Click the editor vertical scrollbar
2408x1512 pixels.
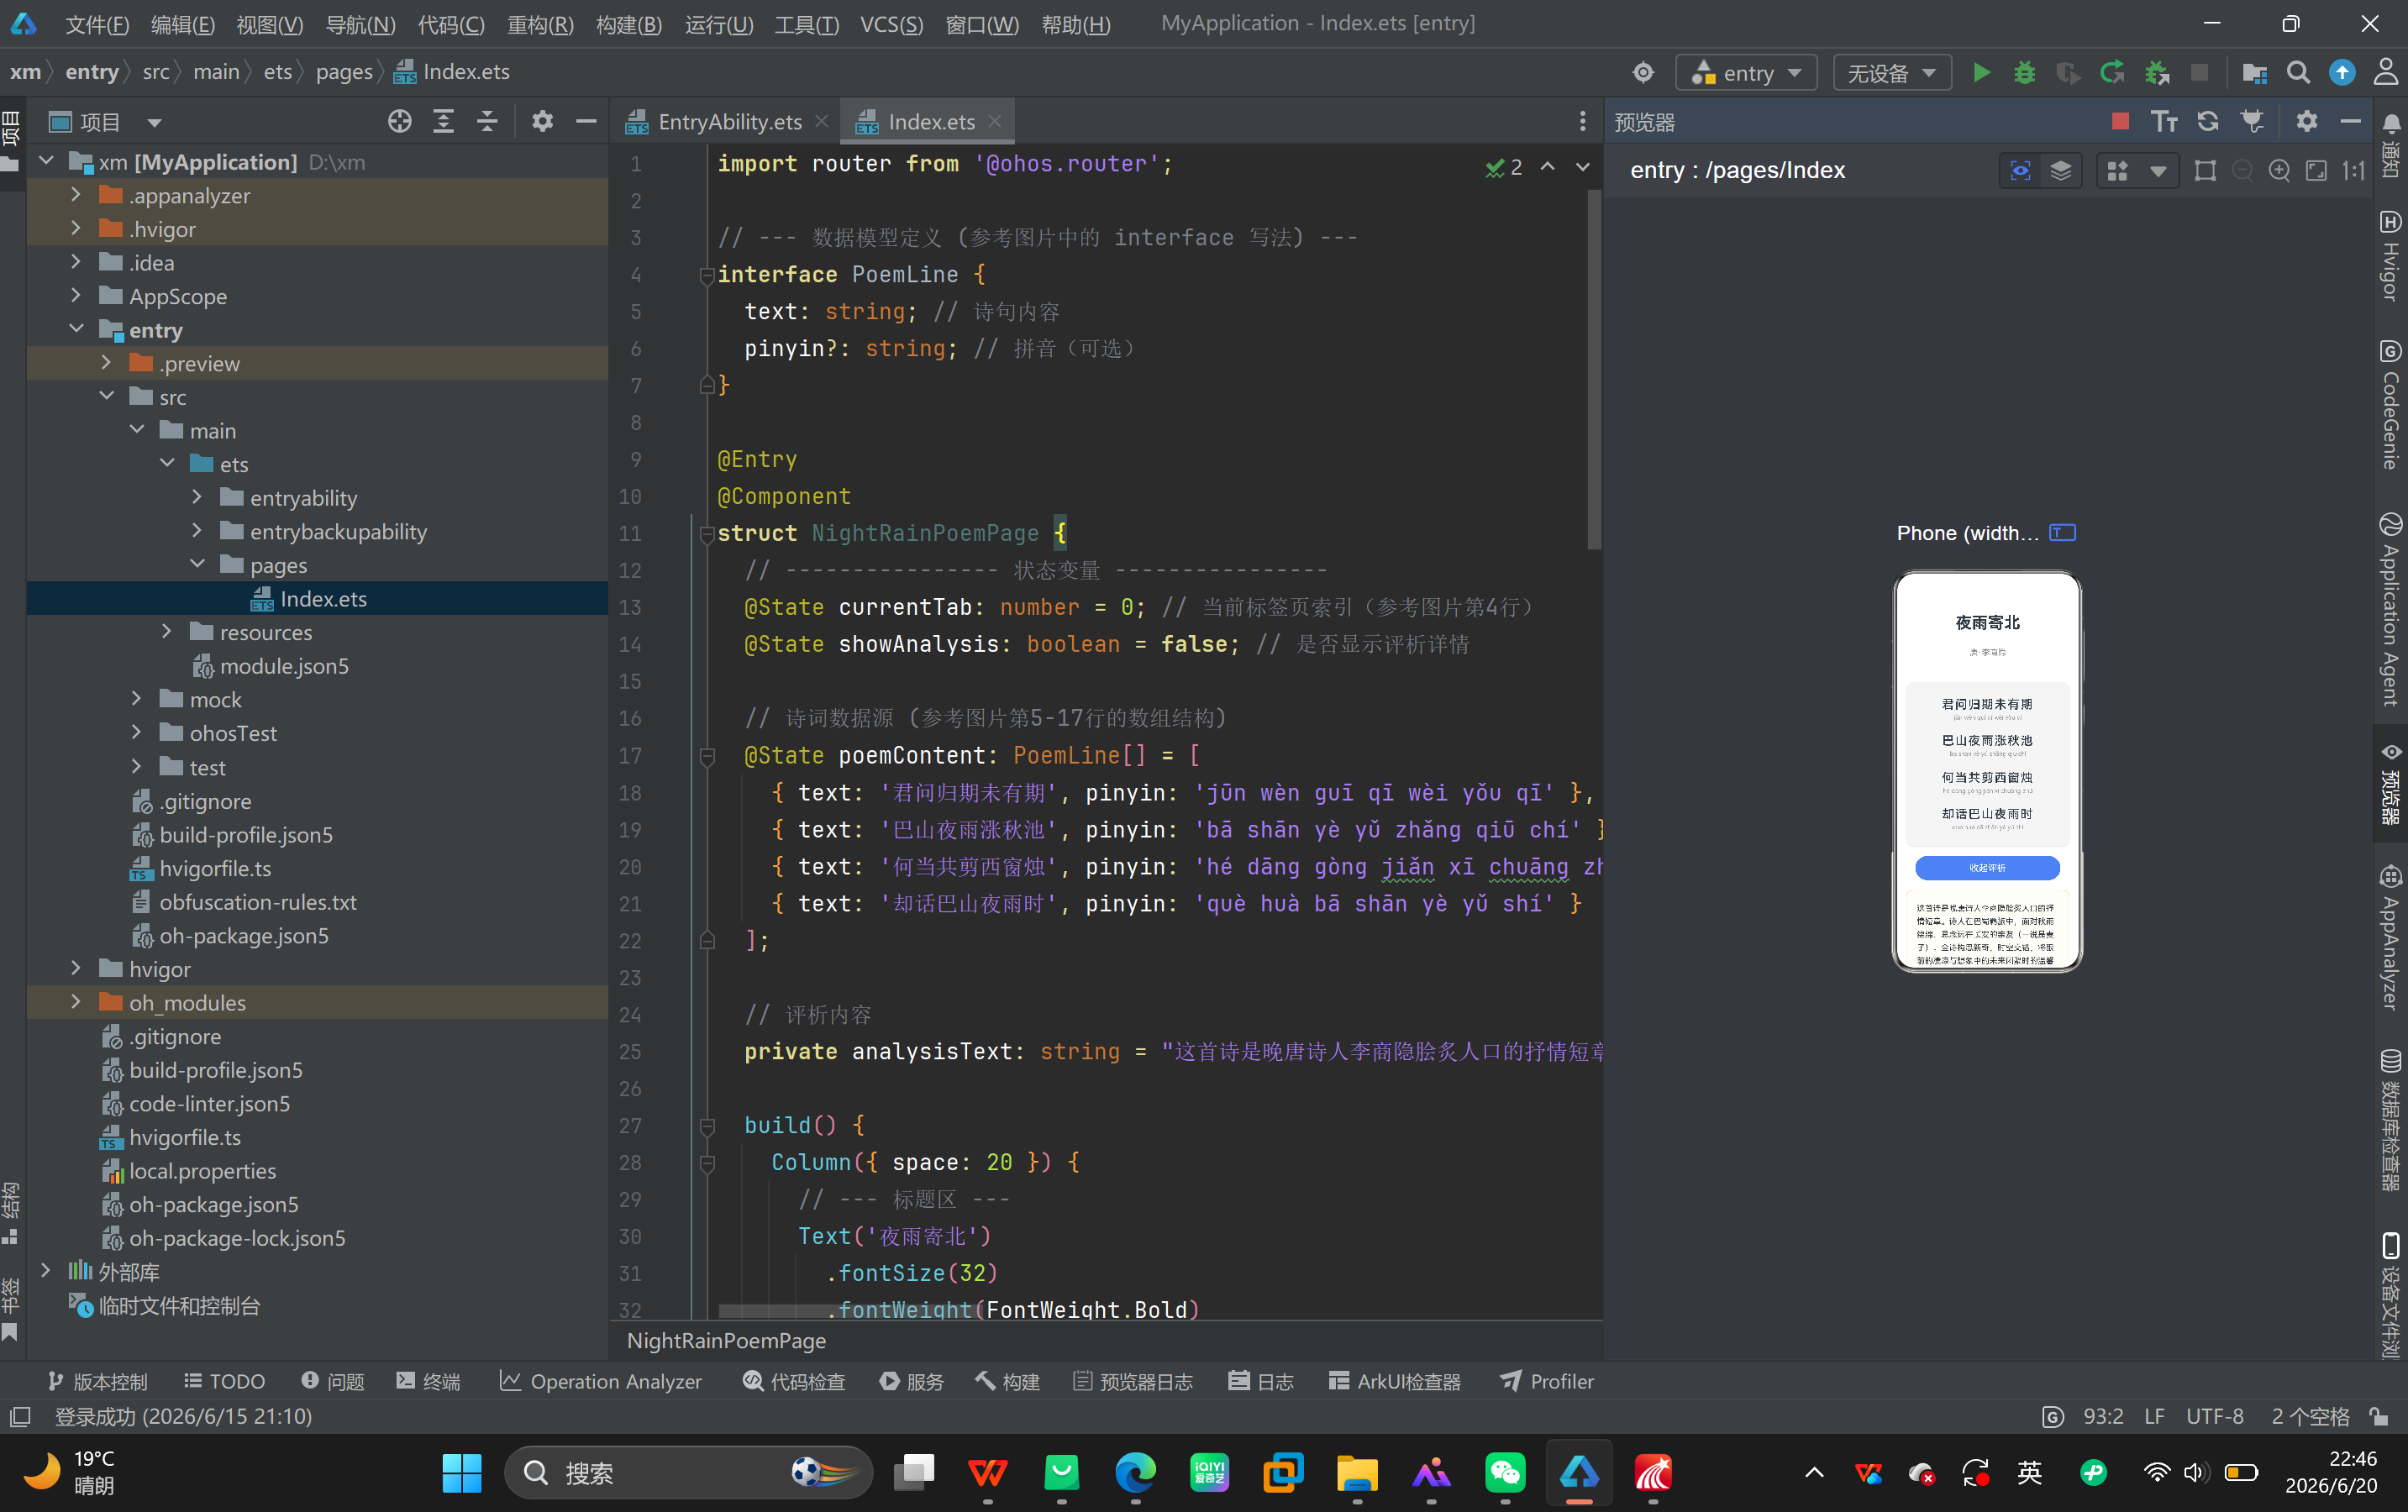1594,370
